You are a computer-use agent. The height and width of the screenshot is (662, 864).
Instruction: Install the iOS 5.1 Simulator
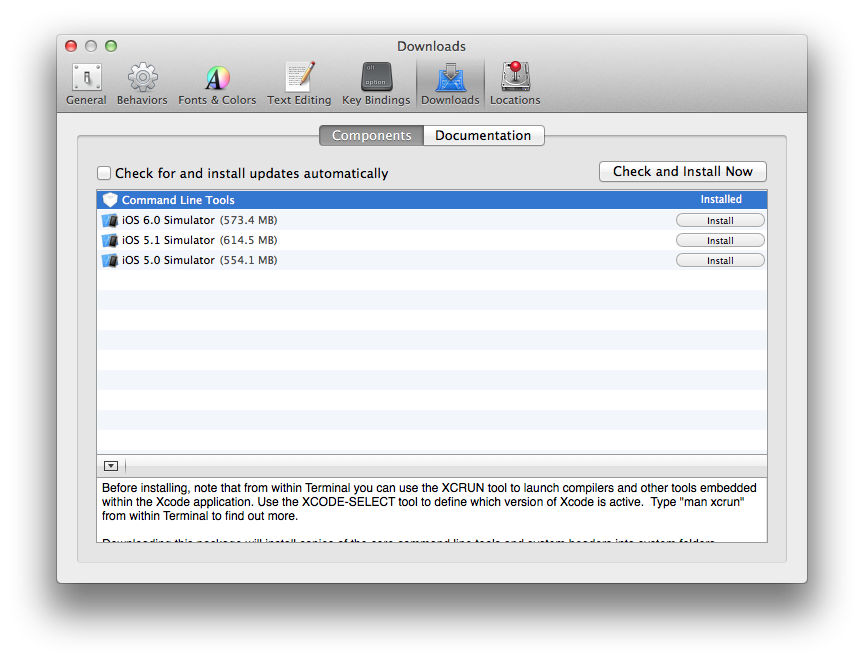pos(720,240)
